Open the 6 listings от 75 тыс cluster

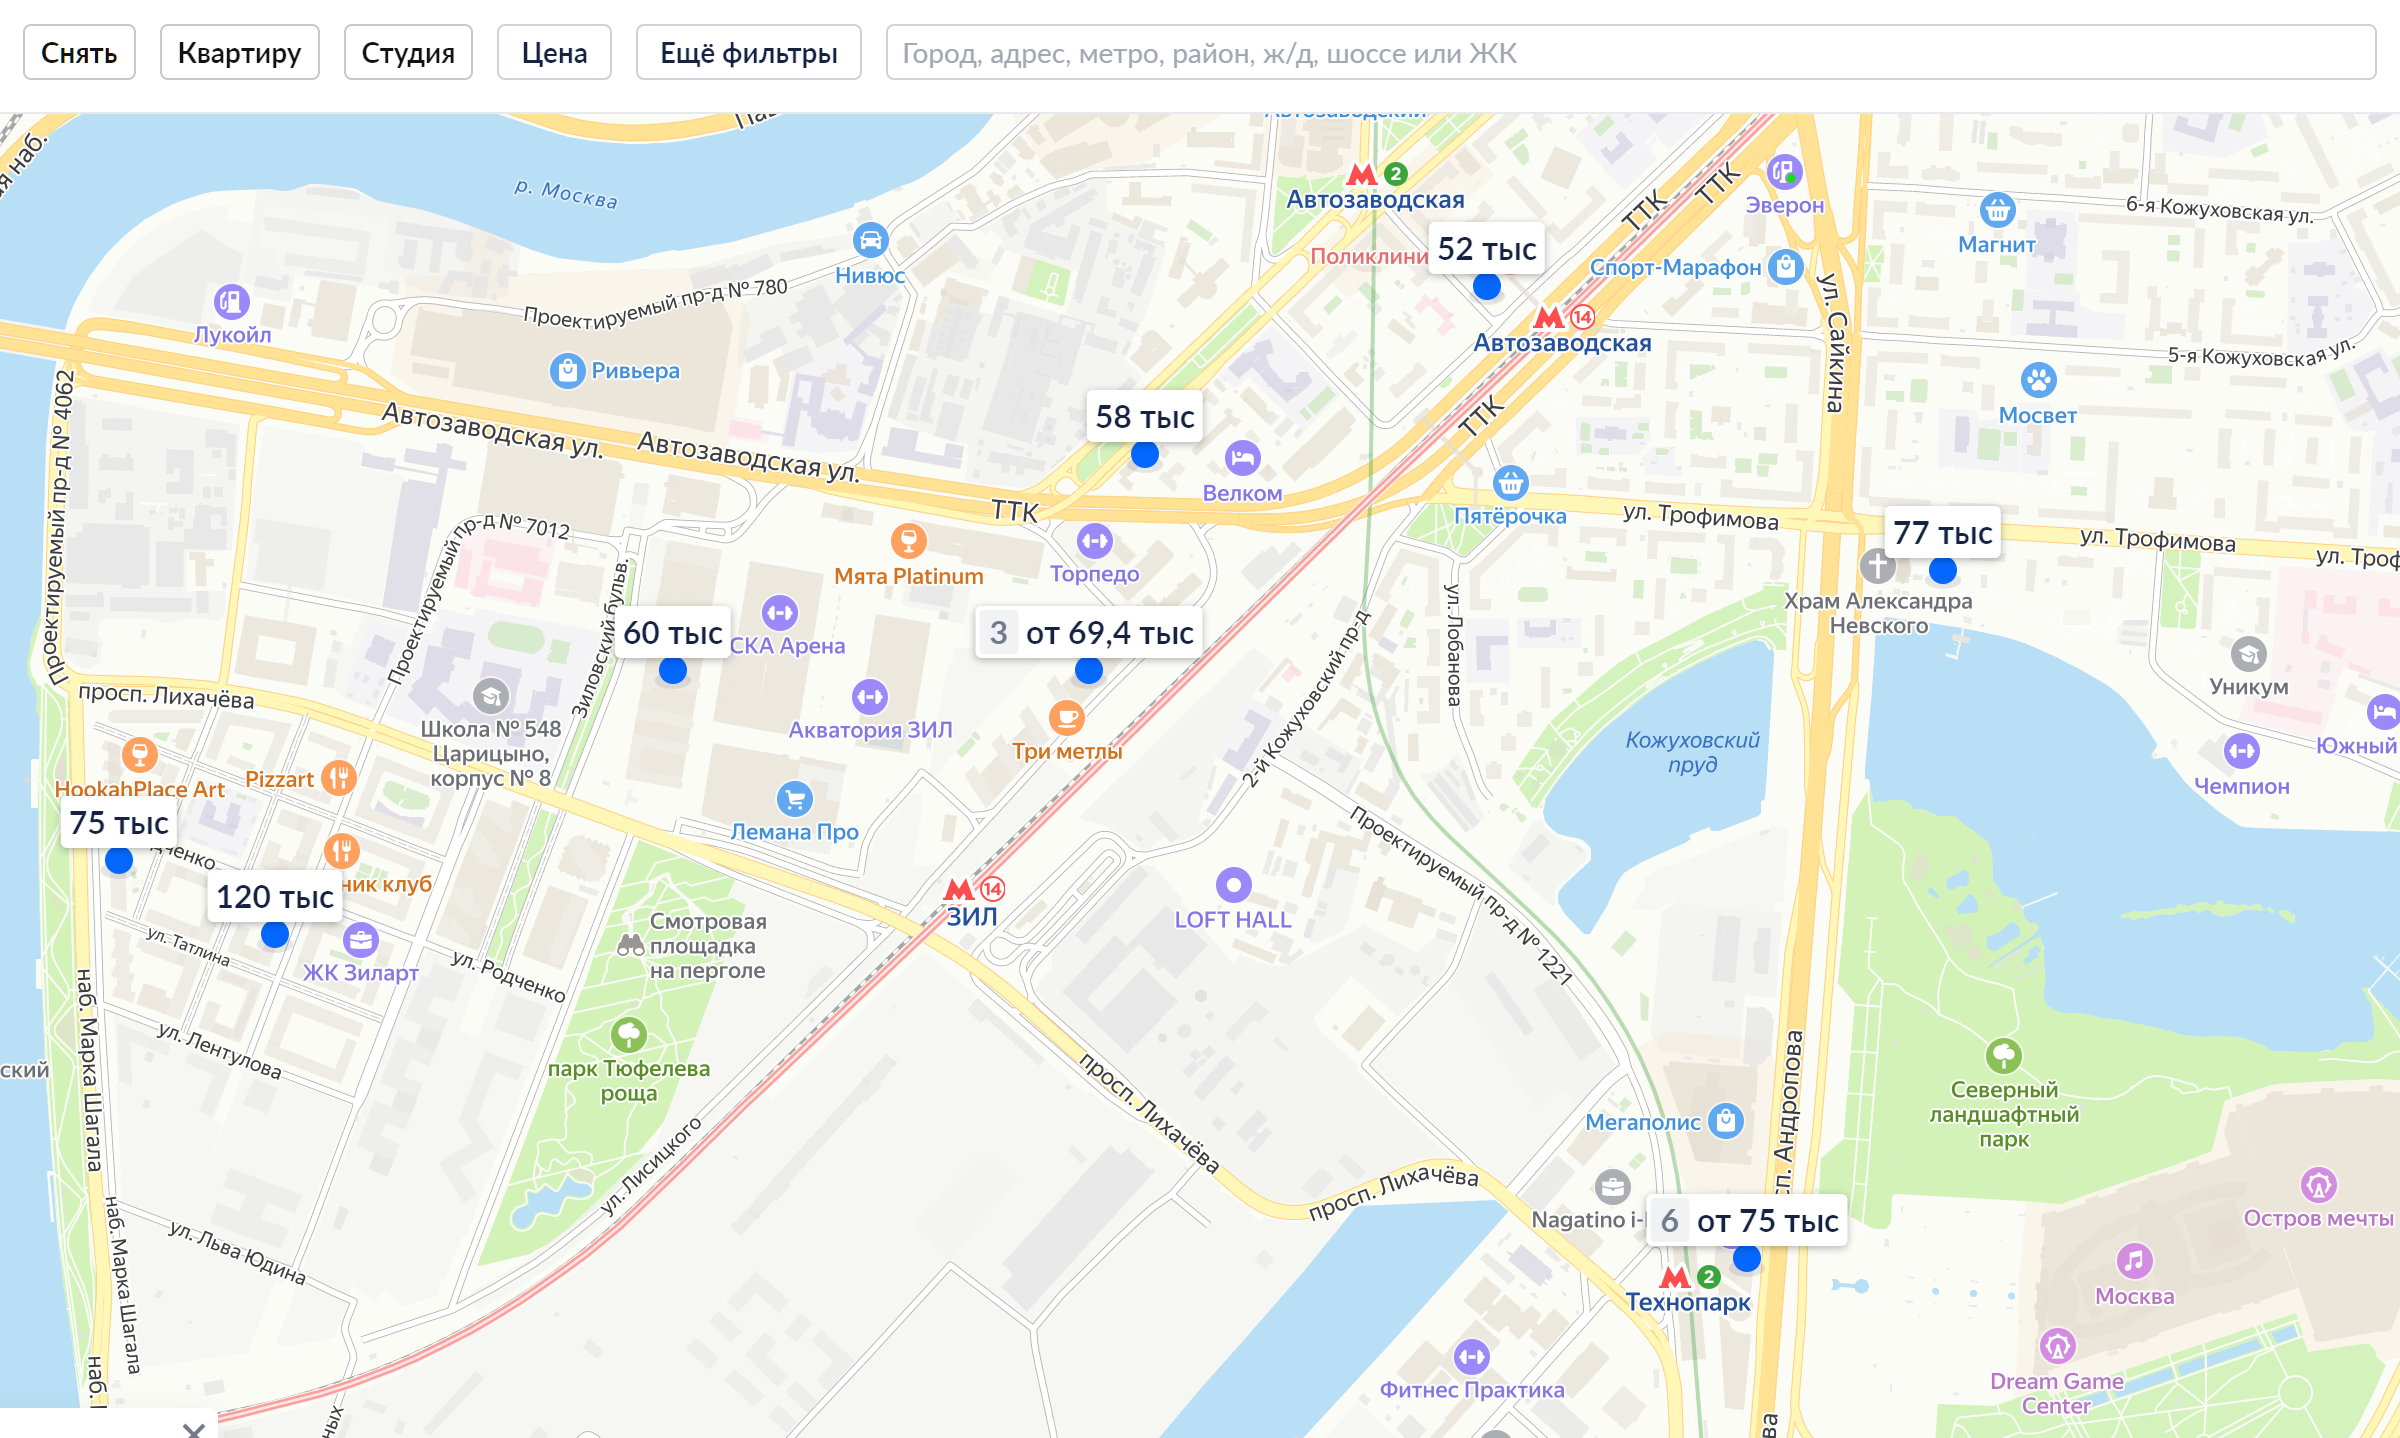1747,1220
